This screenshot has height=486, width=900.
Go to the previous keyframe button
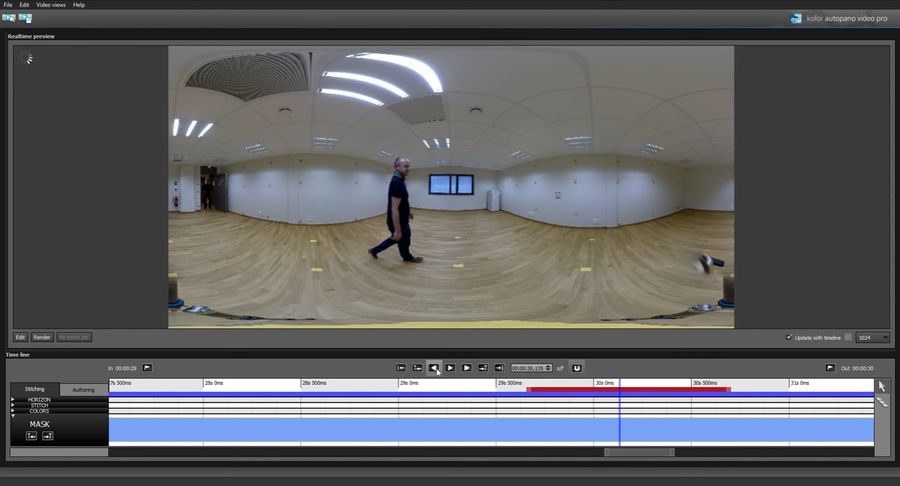[x=417, y=368]
